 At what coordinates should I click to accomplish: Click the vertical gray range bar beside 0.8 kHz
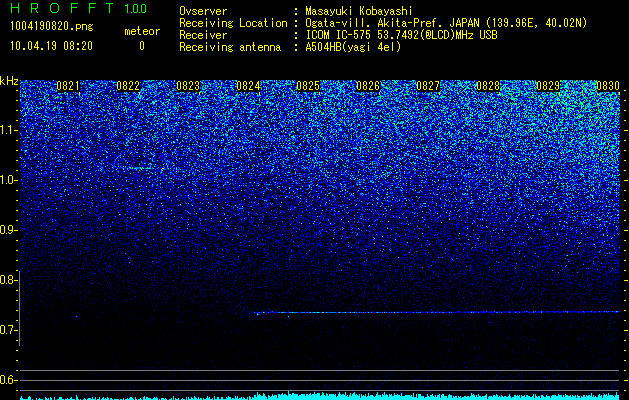(20, 308)
